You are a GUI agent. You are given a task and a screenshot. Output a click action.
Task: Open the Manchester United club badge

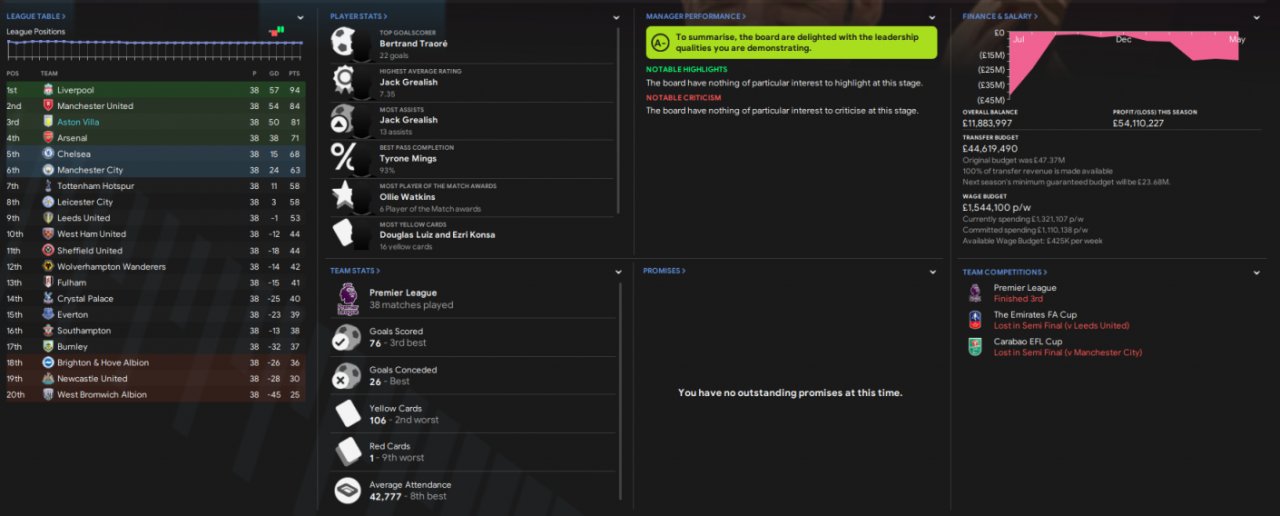(x=48, y=106)
